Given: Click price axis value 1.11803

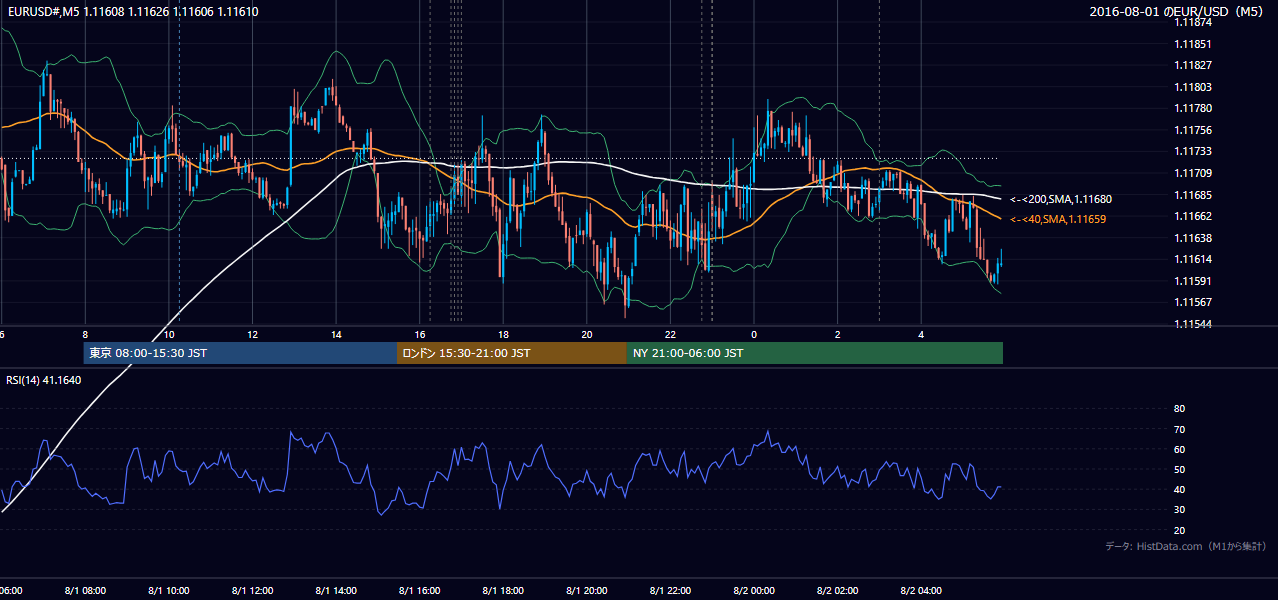Looking at the screenshot, I should point(1194,87).
